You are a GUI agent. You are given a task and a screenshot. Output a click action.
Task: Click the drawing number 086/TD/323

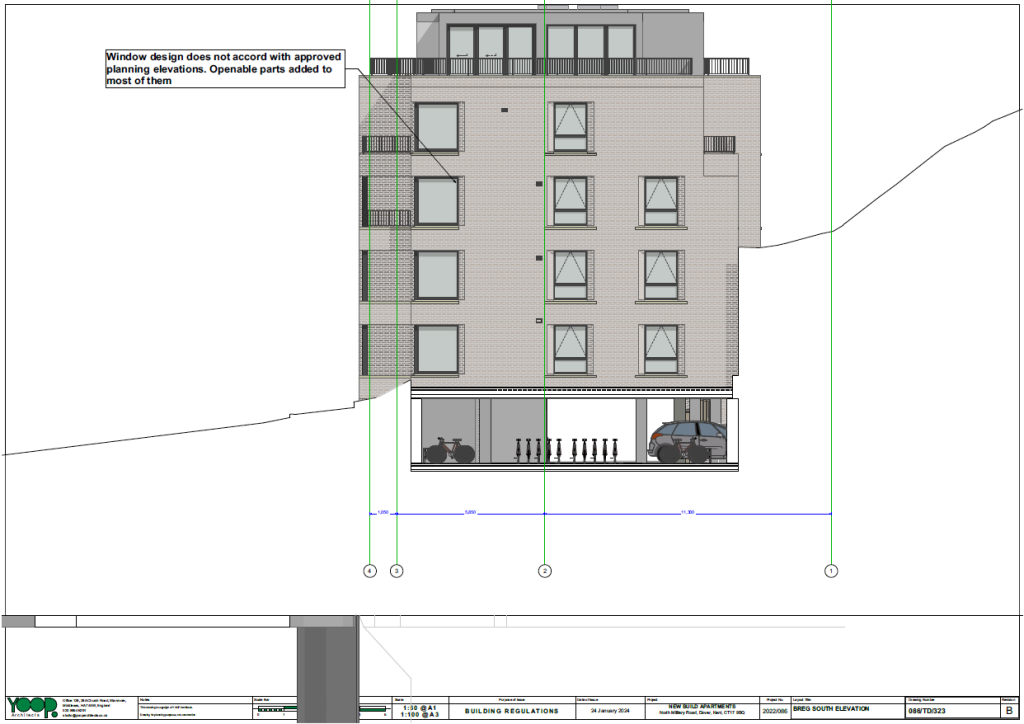click(930, 711)
